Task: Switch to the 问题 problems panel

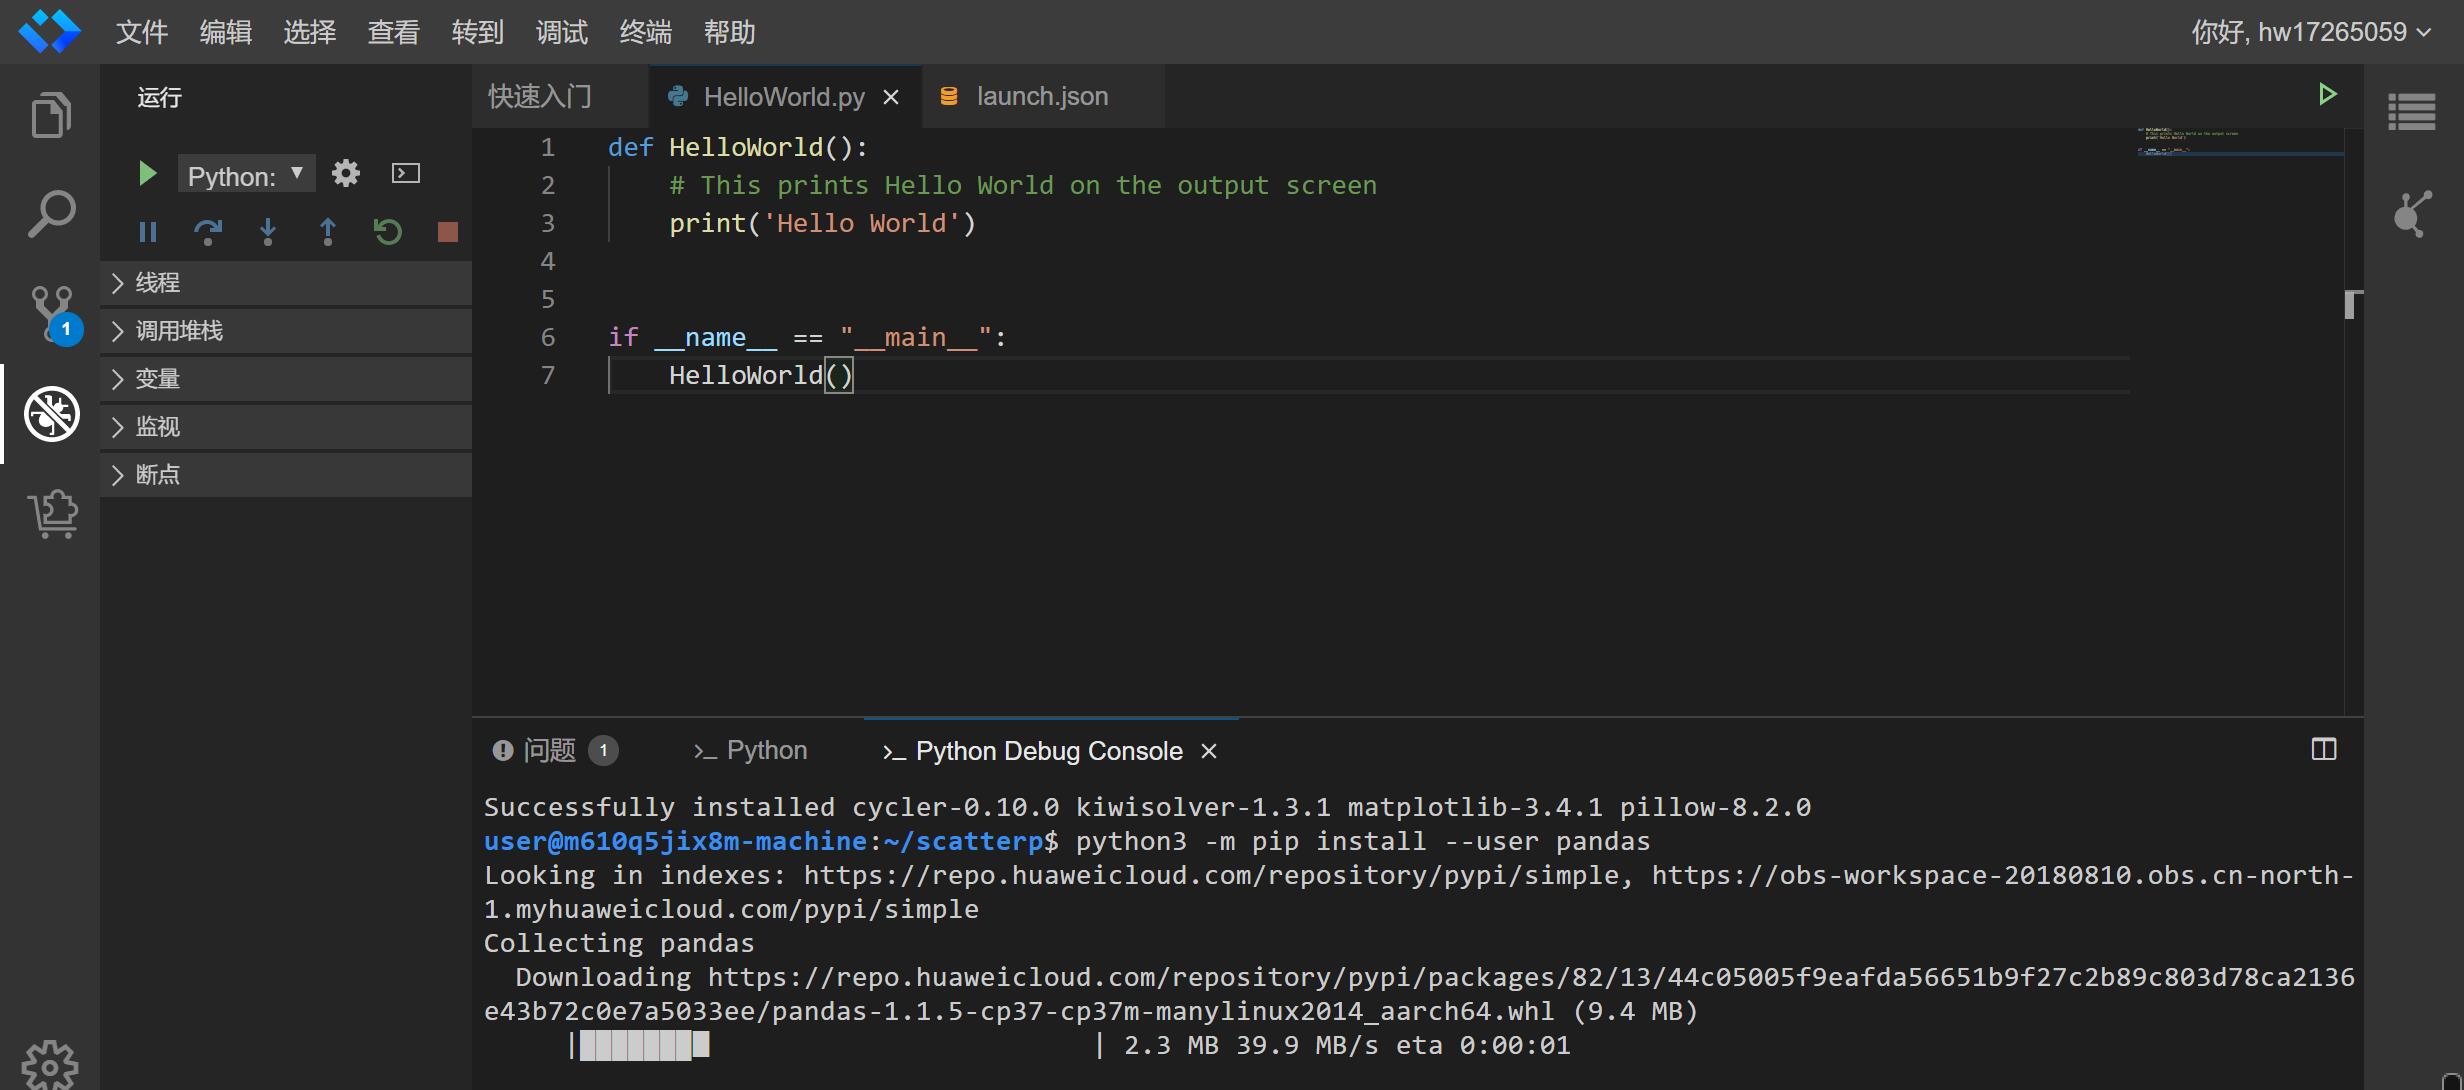Action: click(549, 751)
